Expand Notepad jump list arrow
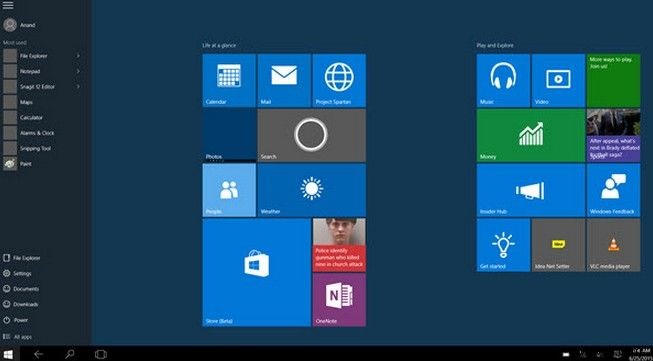The image size is (653, 361). click(78, 71)
